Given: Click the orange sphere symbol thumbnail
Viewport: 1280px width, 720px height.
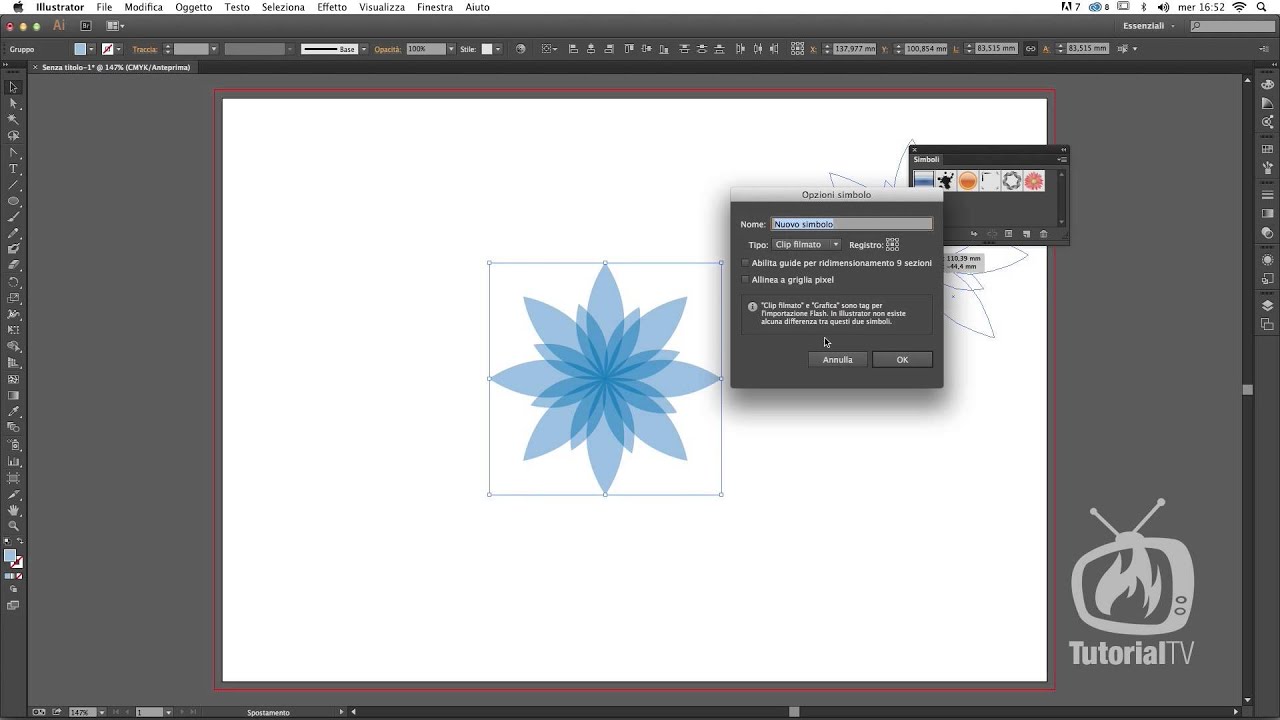Looking at the screenshot, I should 968,180.
